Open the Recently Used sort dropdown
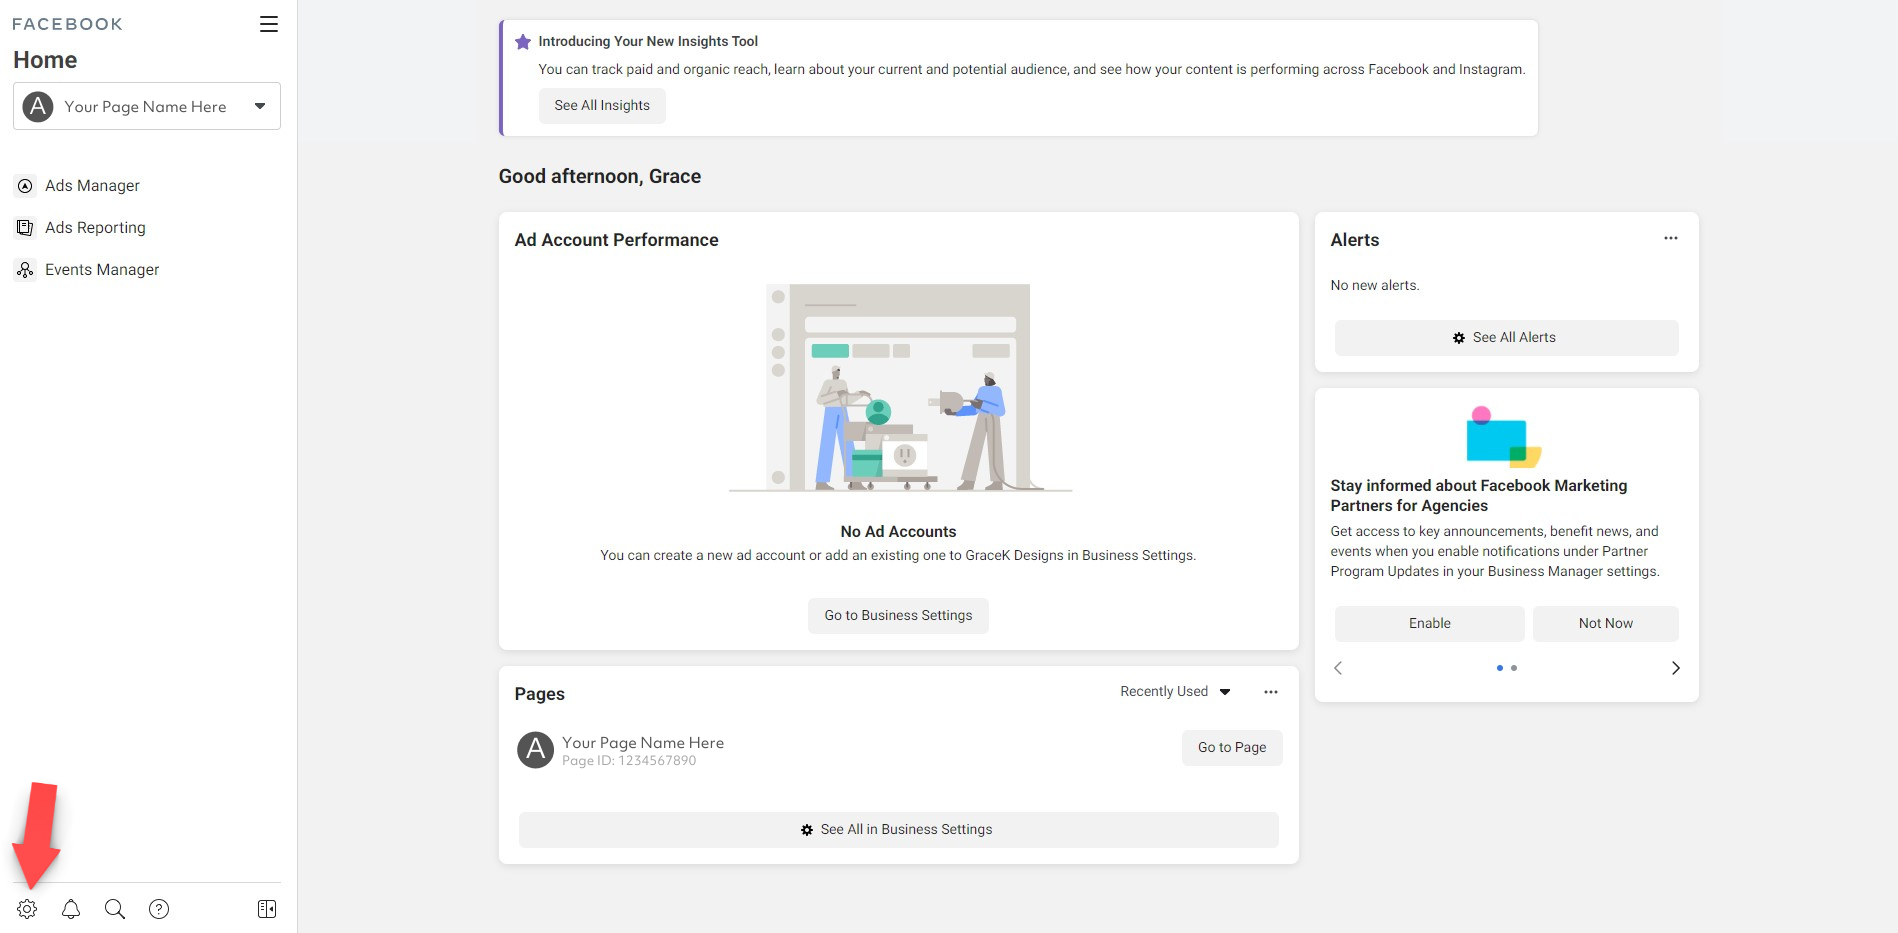 coord(1175,692)
